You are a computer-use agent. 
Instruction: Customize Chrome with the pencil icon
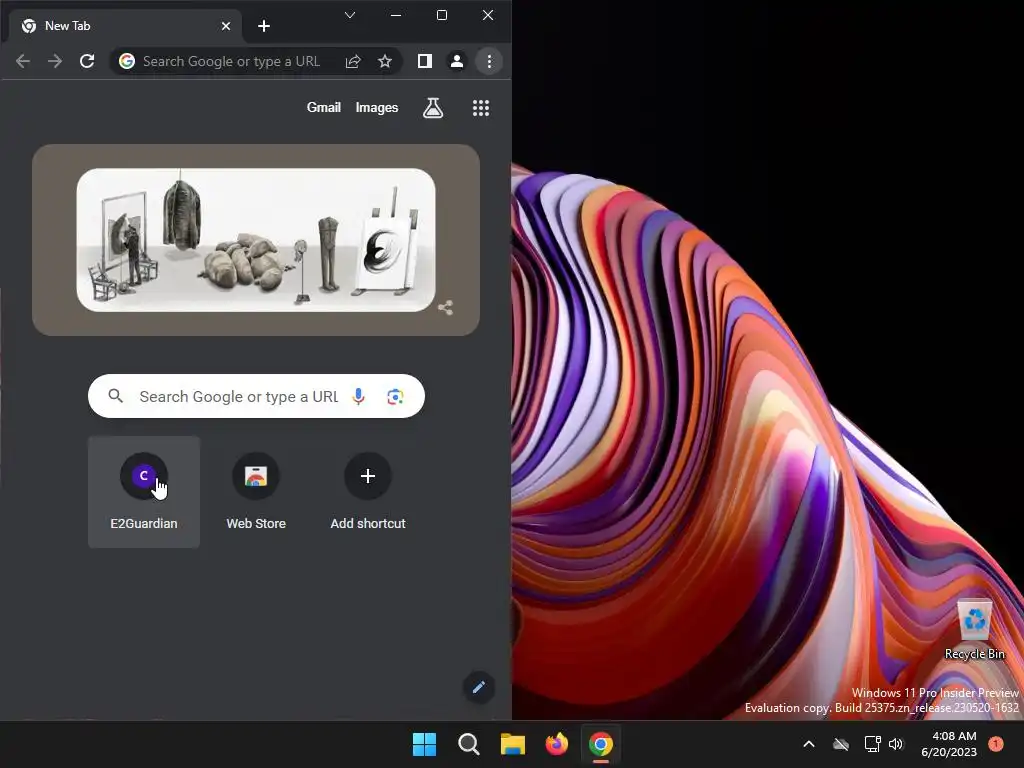click(479, 687)
